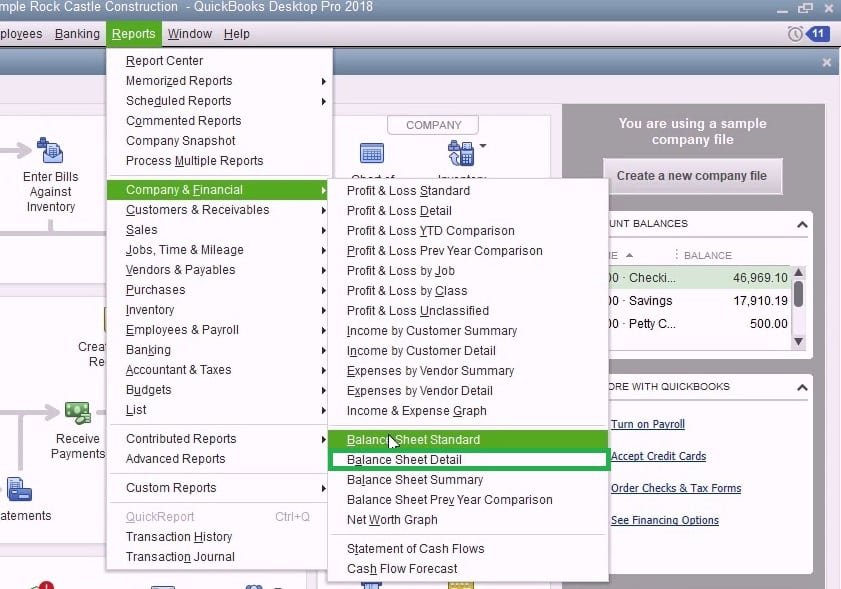Click Order Checks & Tax Forms link
This screenshot has width=841, height=589.
(676, 488)
